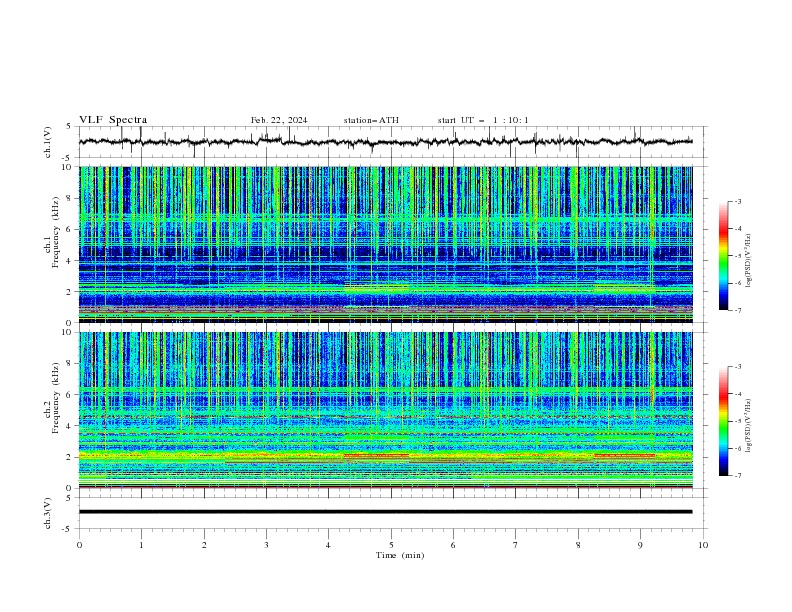792x612 pixels.
Task: Click the lower colorbar 'log(PSD)(V²/Hz)' label
Action: click(x=748, y=426)
